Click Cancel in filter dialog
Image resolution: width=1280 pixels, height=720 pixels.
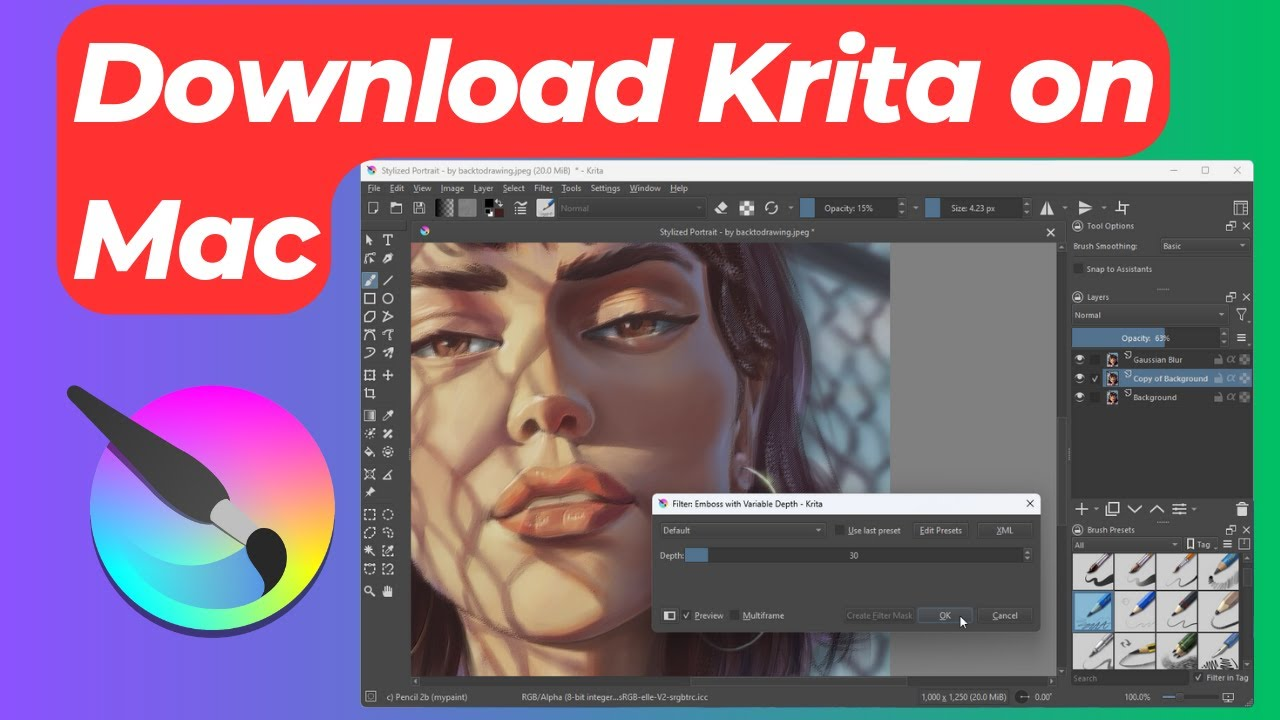tap(1005, 616)
